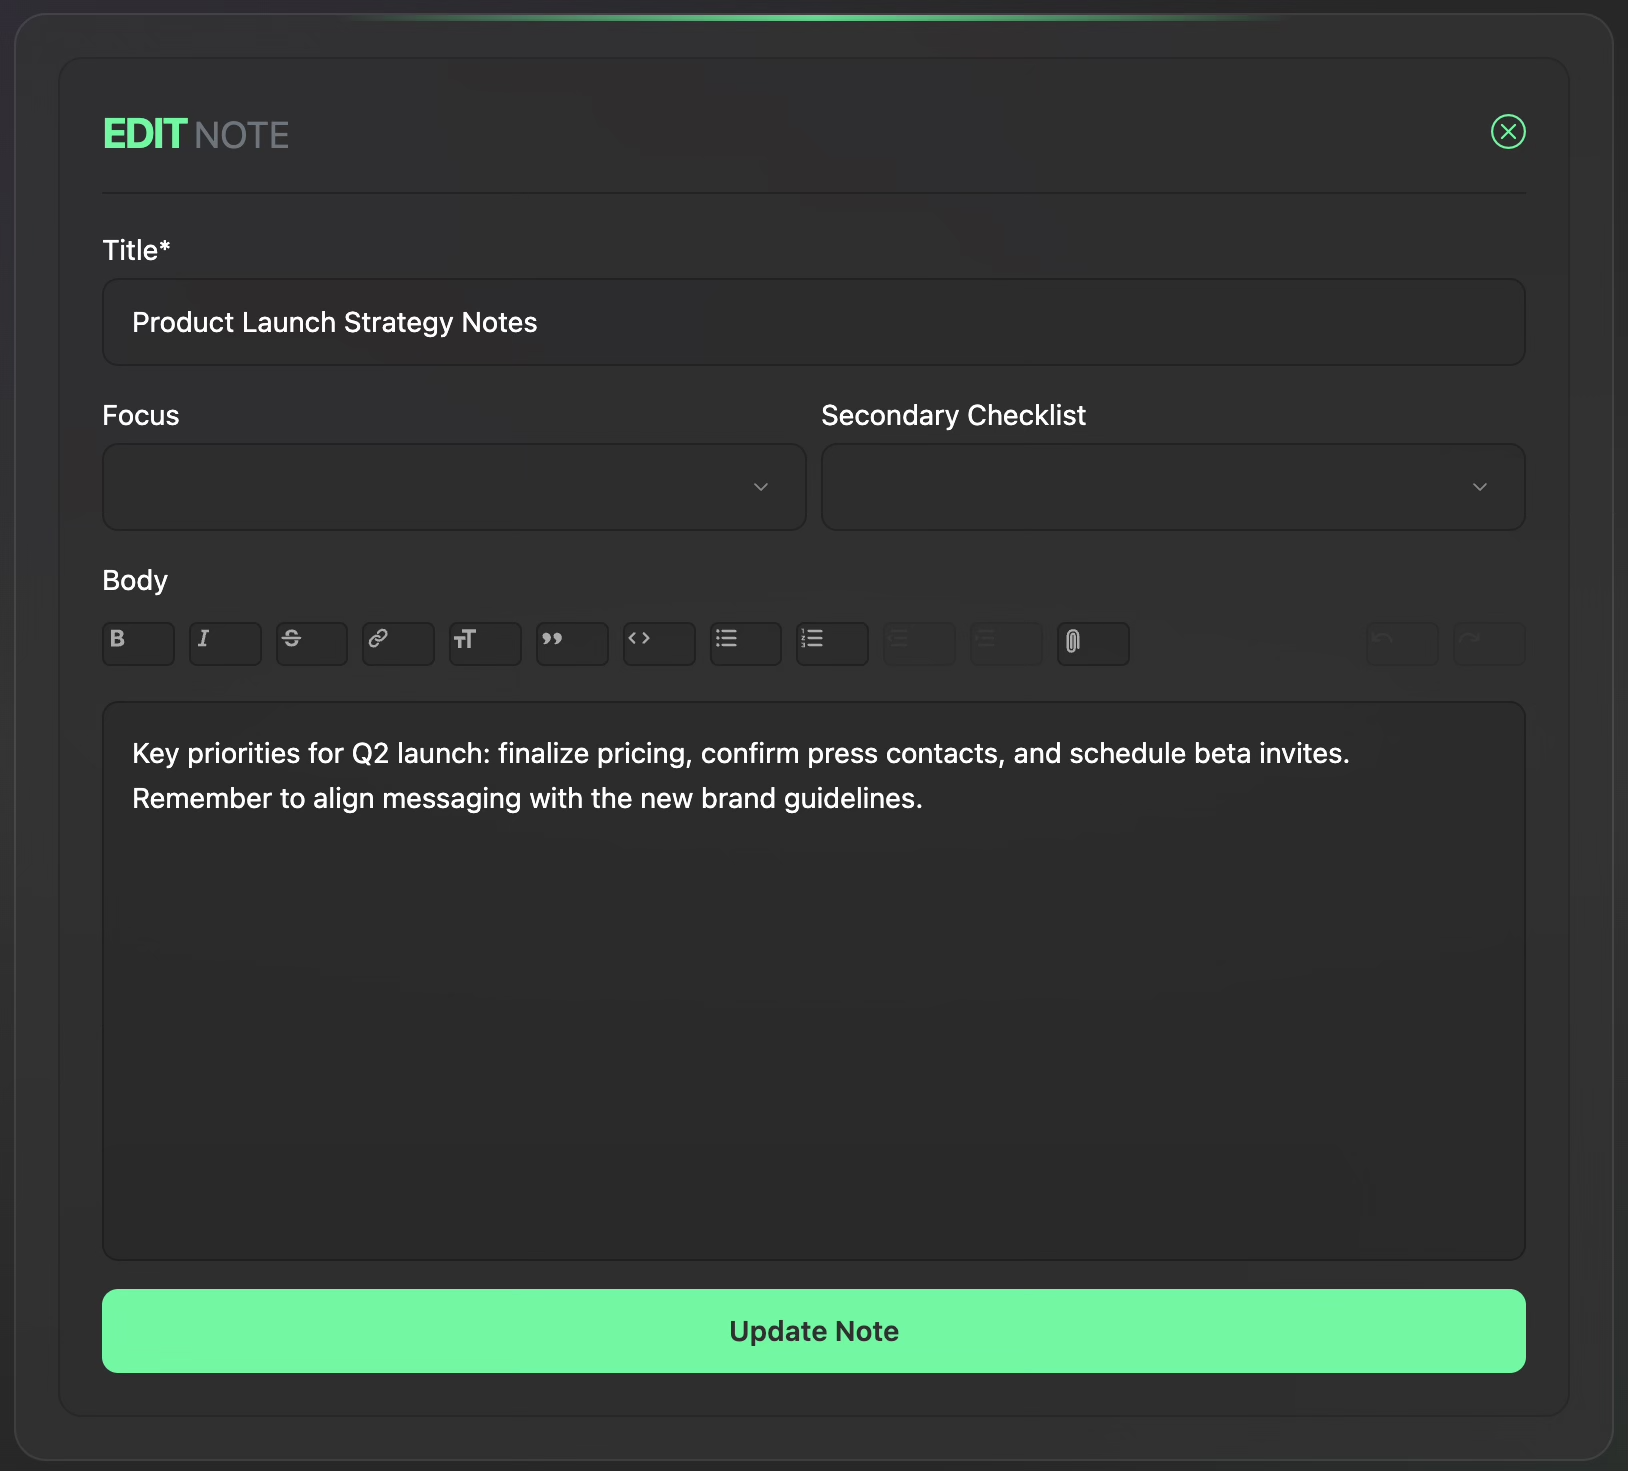Viewport: 1628px width, 1471px height.
Task: Apply italic formatting to the note body
Action: pyautogui.click(x=225, y=643)
